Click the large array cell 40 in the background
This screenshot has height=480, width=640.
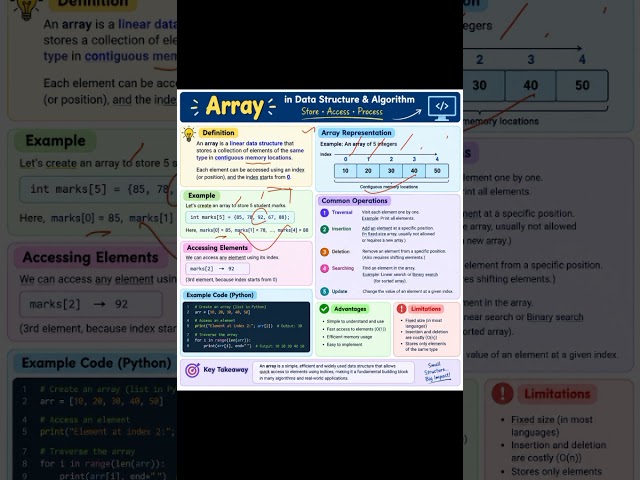point(531,85)
